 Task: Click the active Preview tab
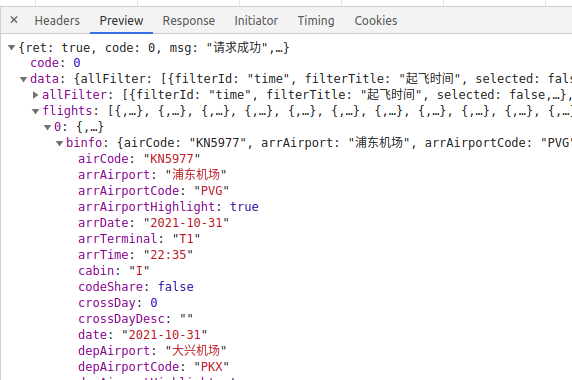click(x=121, y=21)
